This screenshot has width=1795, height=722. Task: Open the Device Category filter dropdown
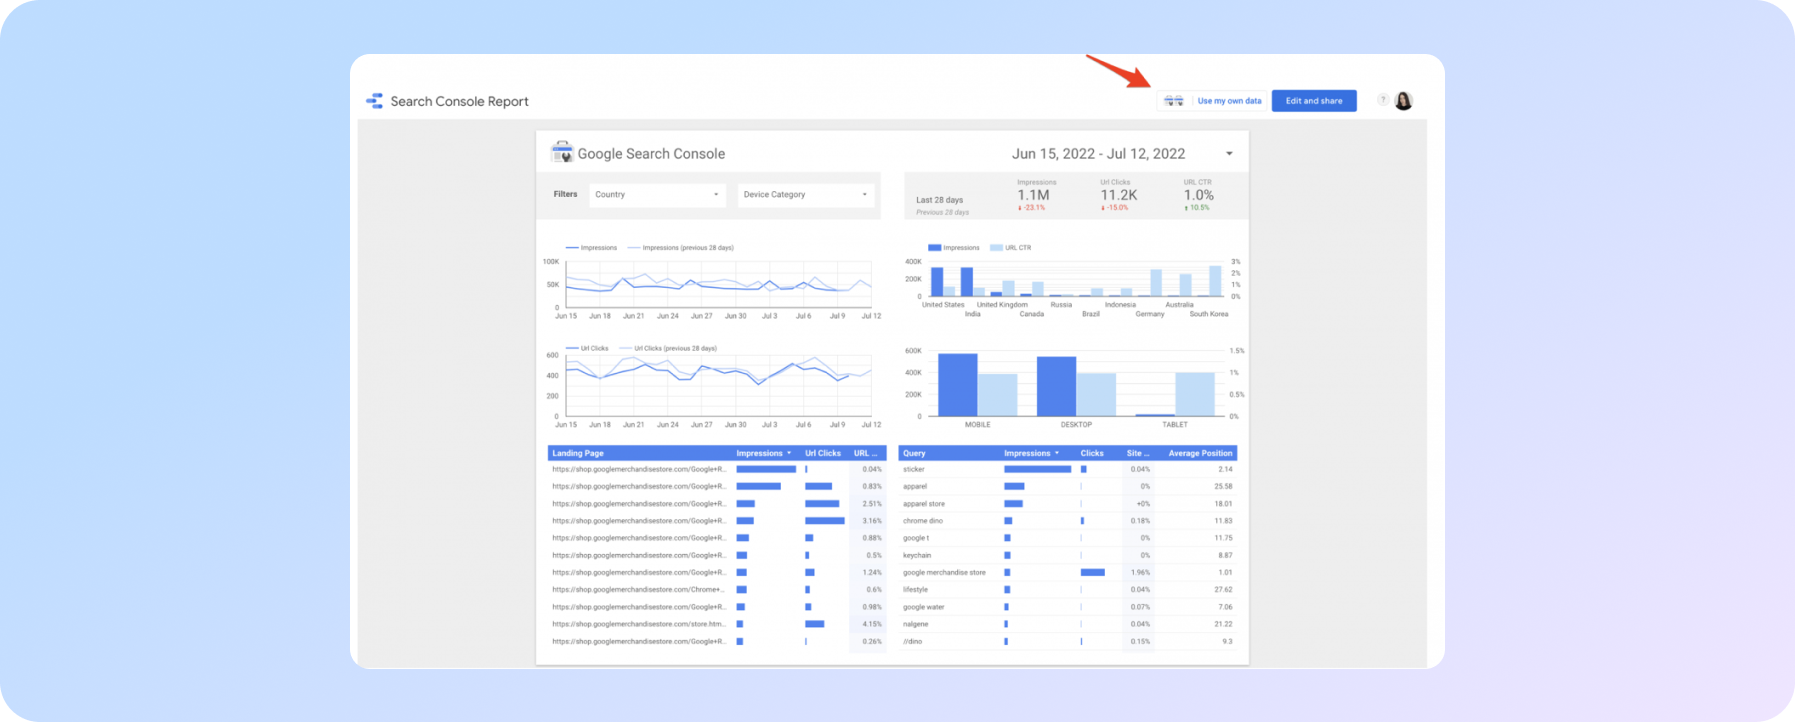[x=805, y=195]
